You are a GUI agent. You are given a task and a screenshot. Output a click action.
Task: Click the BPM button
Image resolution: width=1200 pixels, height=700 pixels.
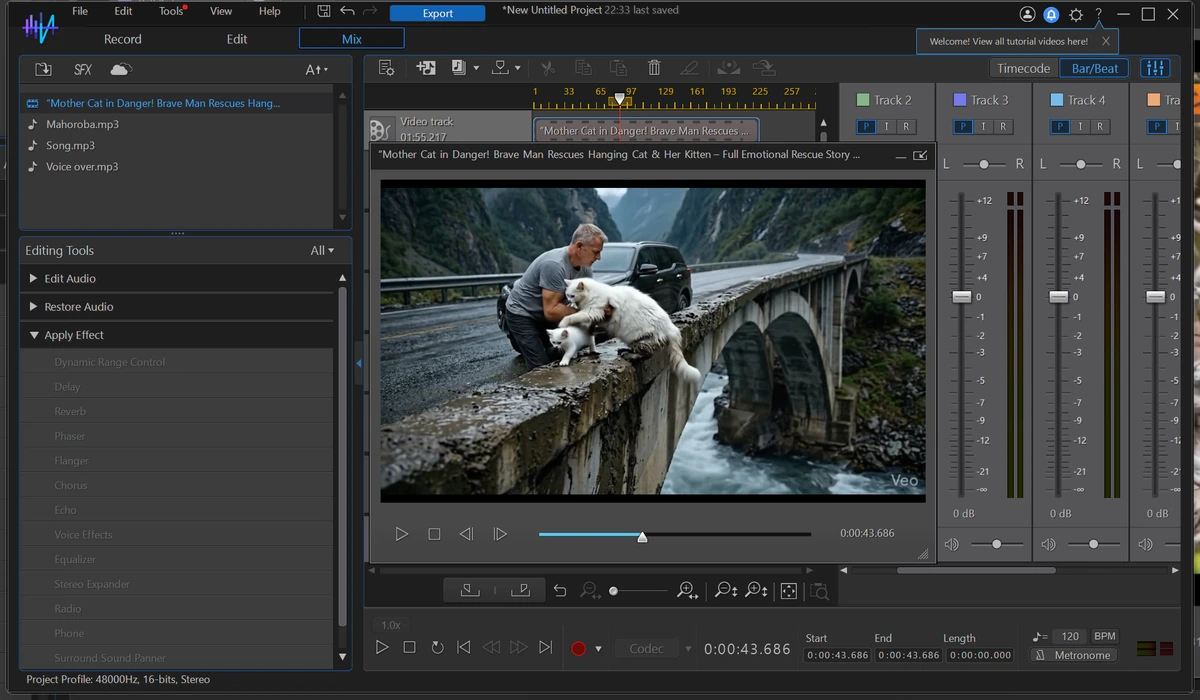(x=1104, y=636)
